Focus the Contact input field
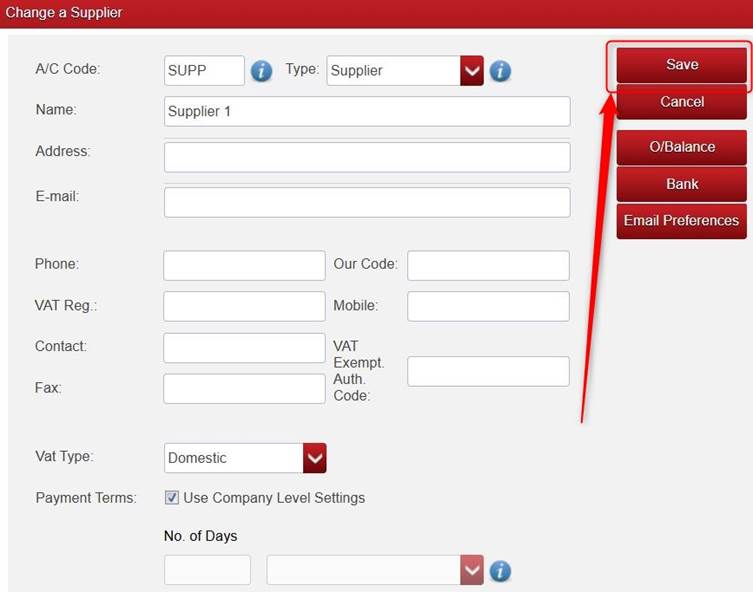753x592 pixels. (244, 348)
